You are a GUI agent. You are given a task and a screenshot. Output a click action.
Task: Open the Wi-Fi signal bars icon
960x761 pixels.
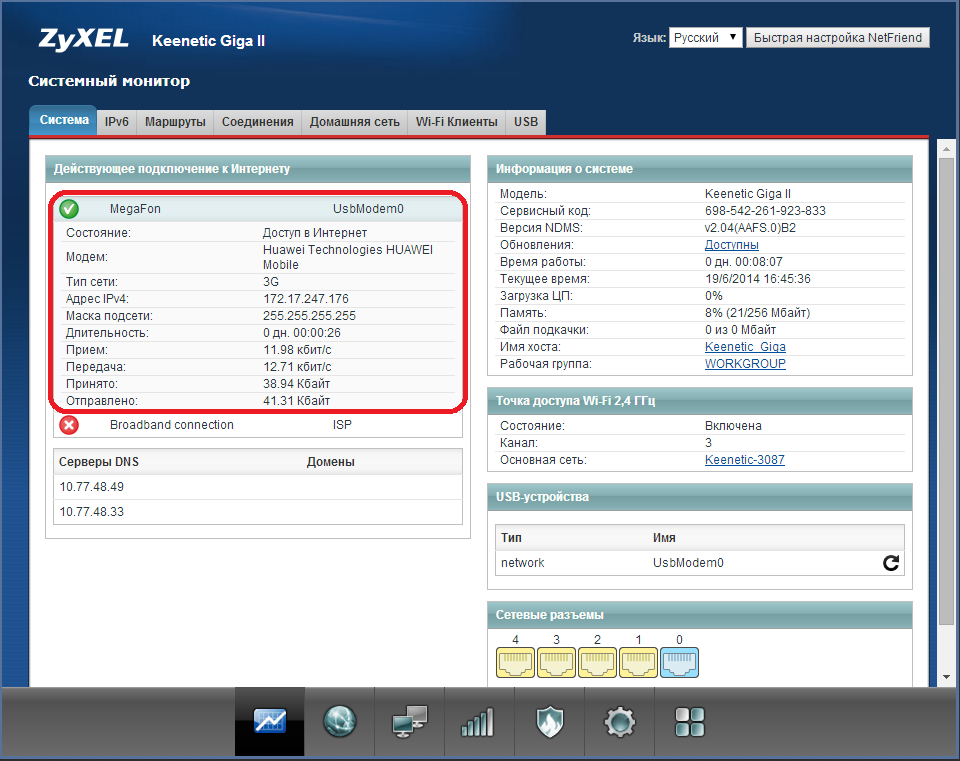(x=478, y=721)
